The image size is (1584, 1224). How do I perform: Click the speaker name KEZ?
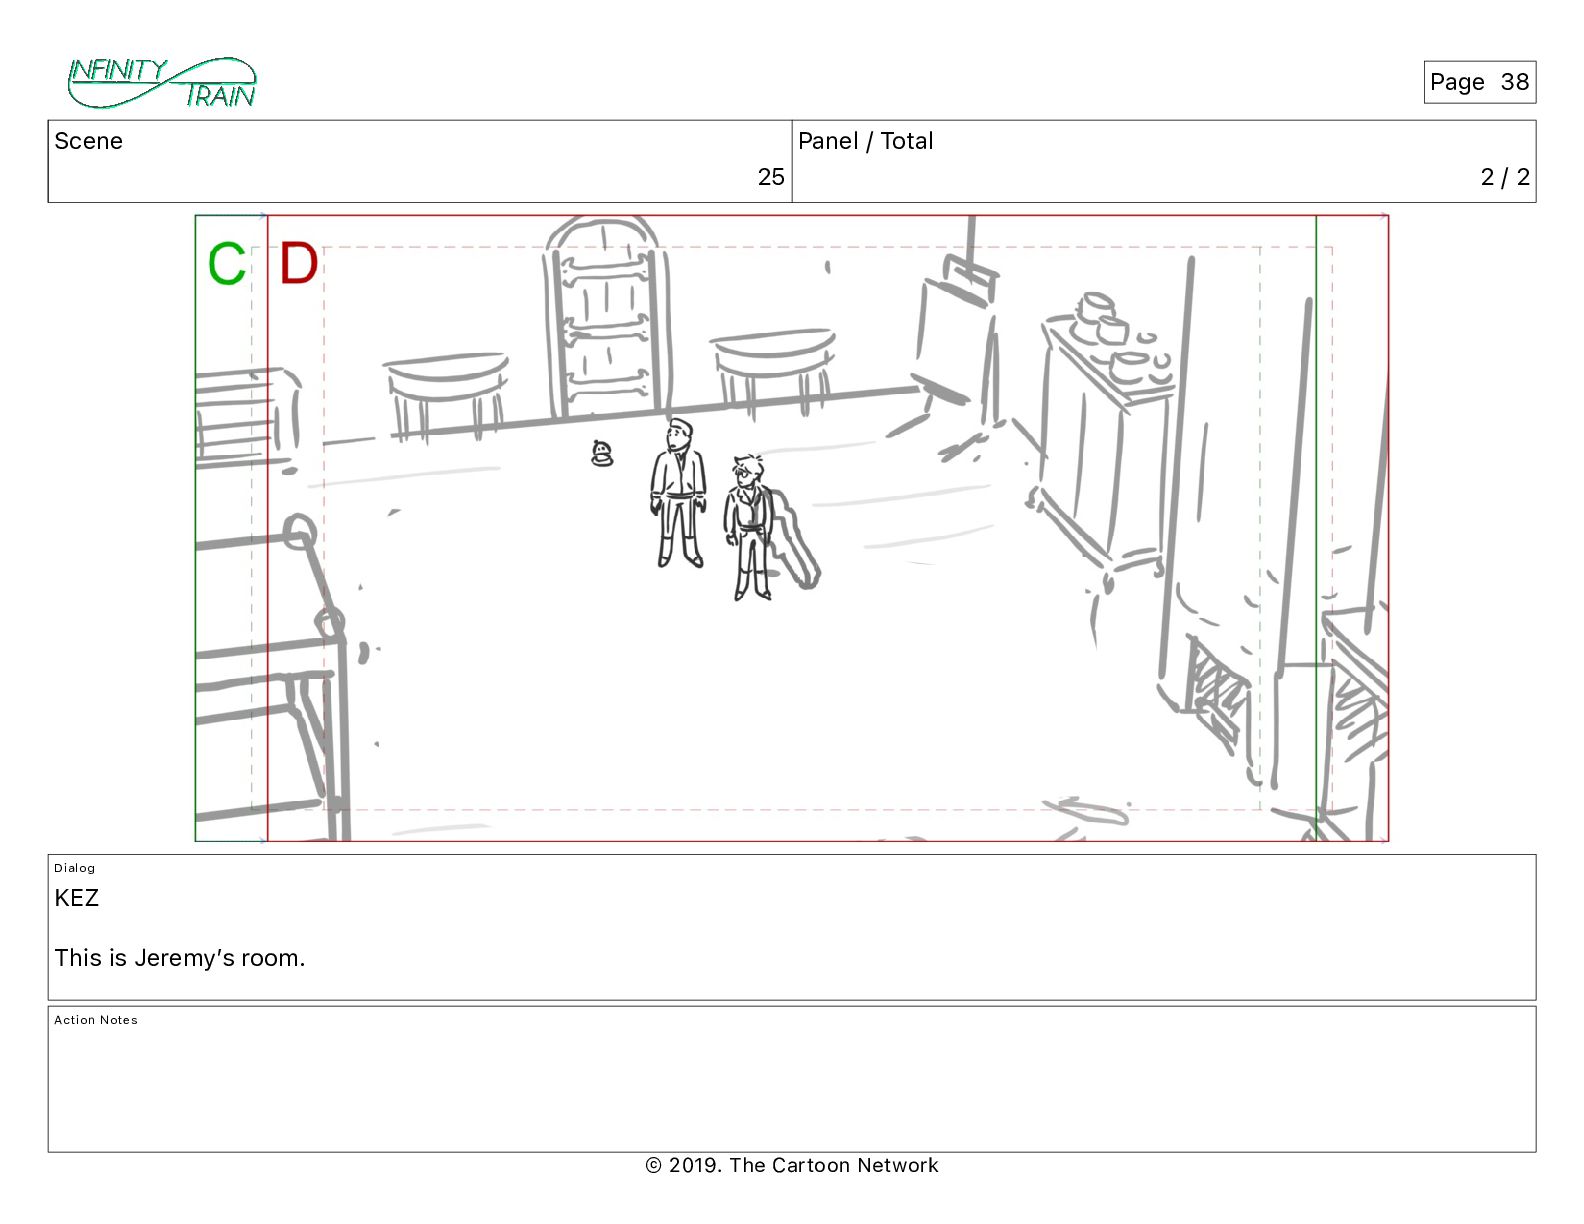tap(77, 898)
